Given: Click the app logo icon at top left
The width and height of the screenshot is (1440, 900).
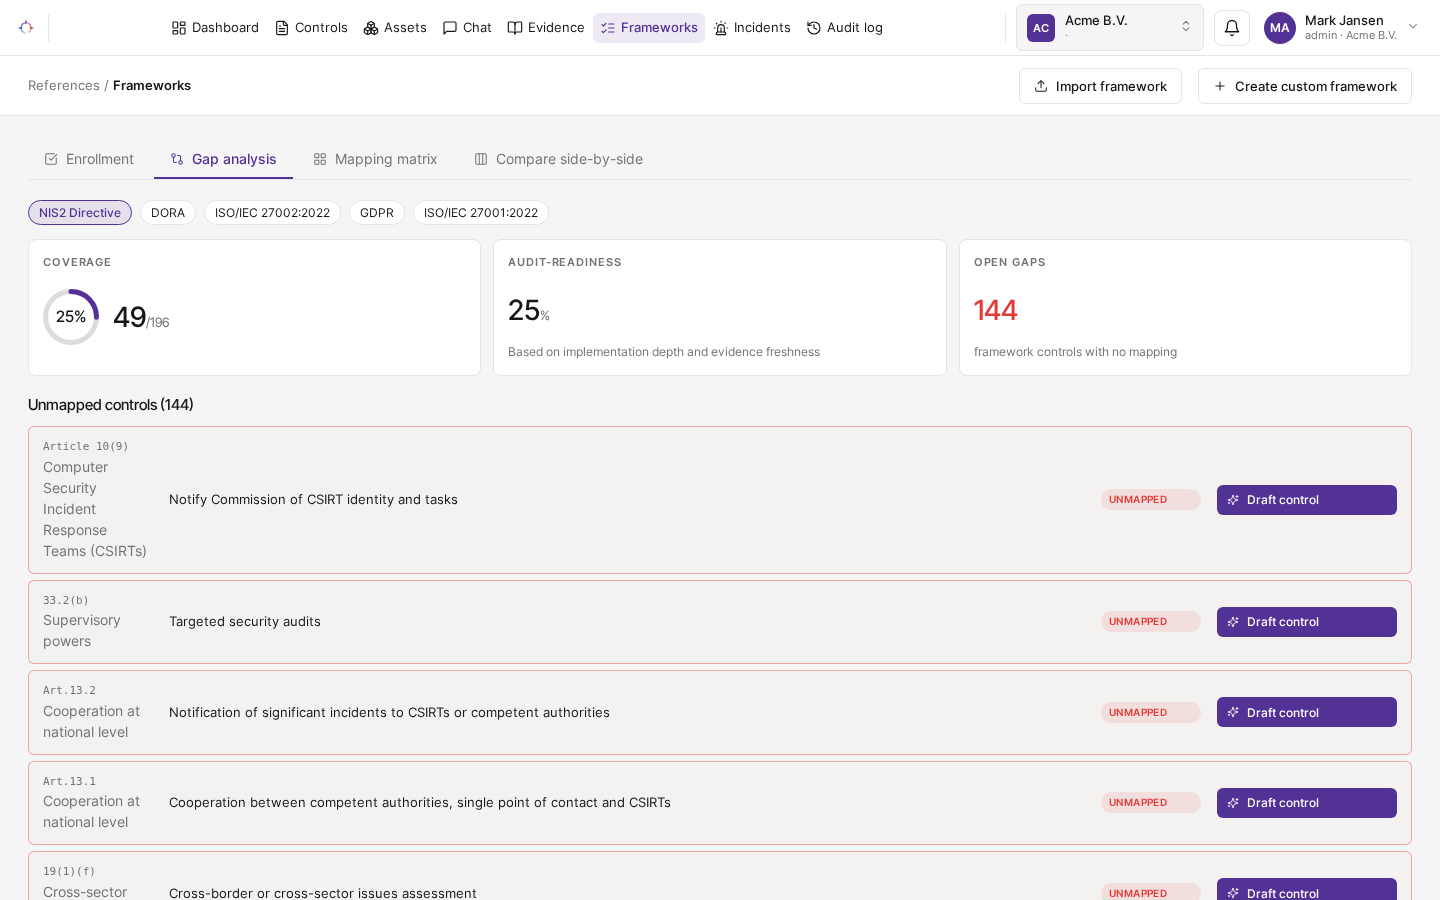Looking at the screenshot, I should [26, 27].
